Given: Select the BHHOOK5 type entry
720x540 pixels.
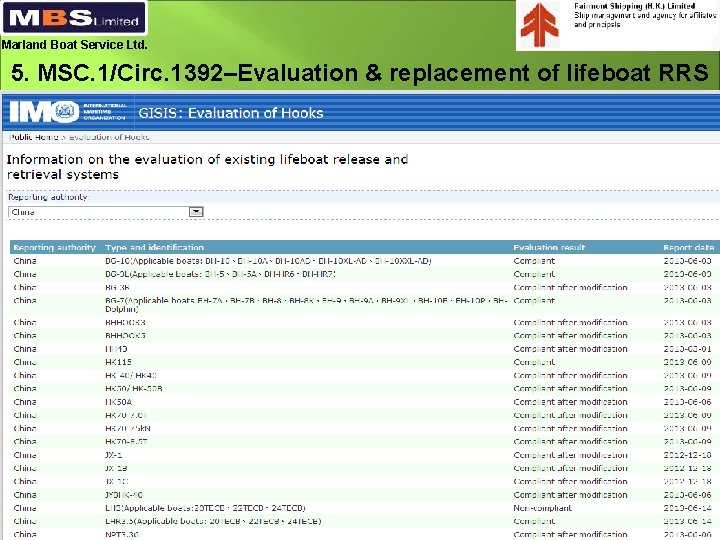Looking at the screenshot, I should pos(125,336).
